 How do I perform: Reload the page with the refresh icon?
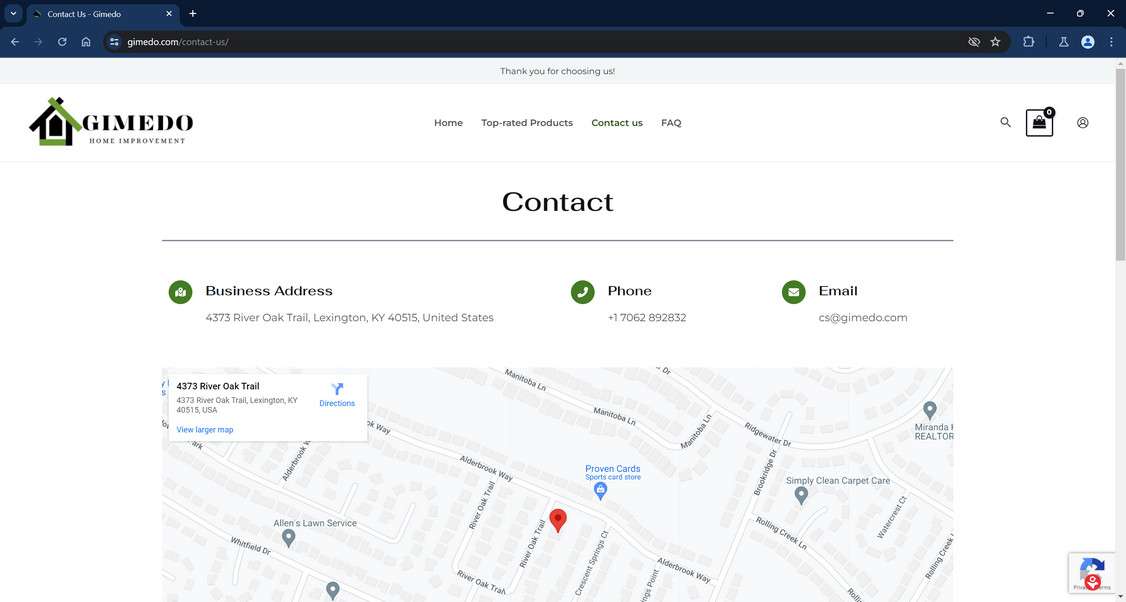pos(62,42)
